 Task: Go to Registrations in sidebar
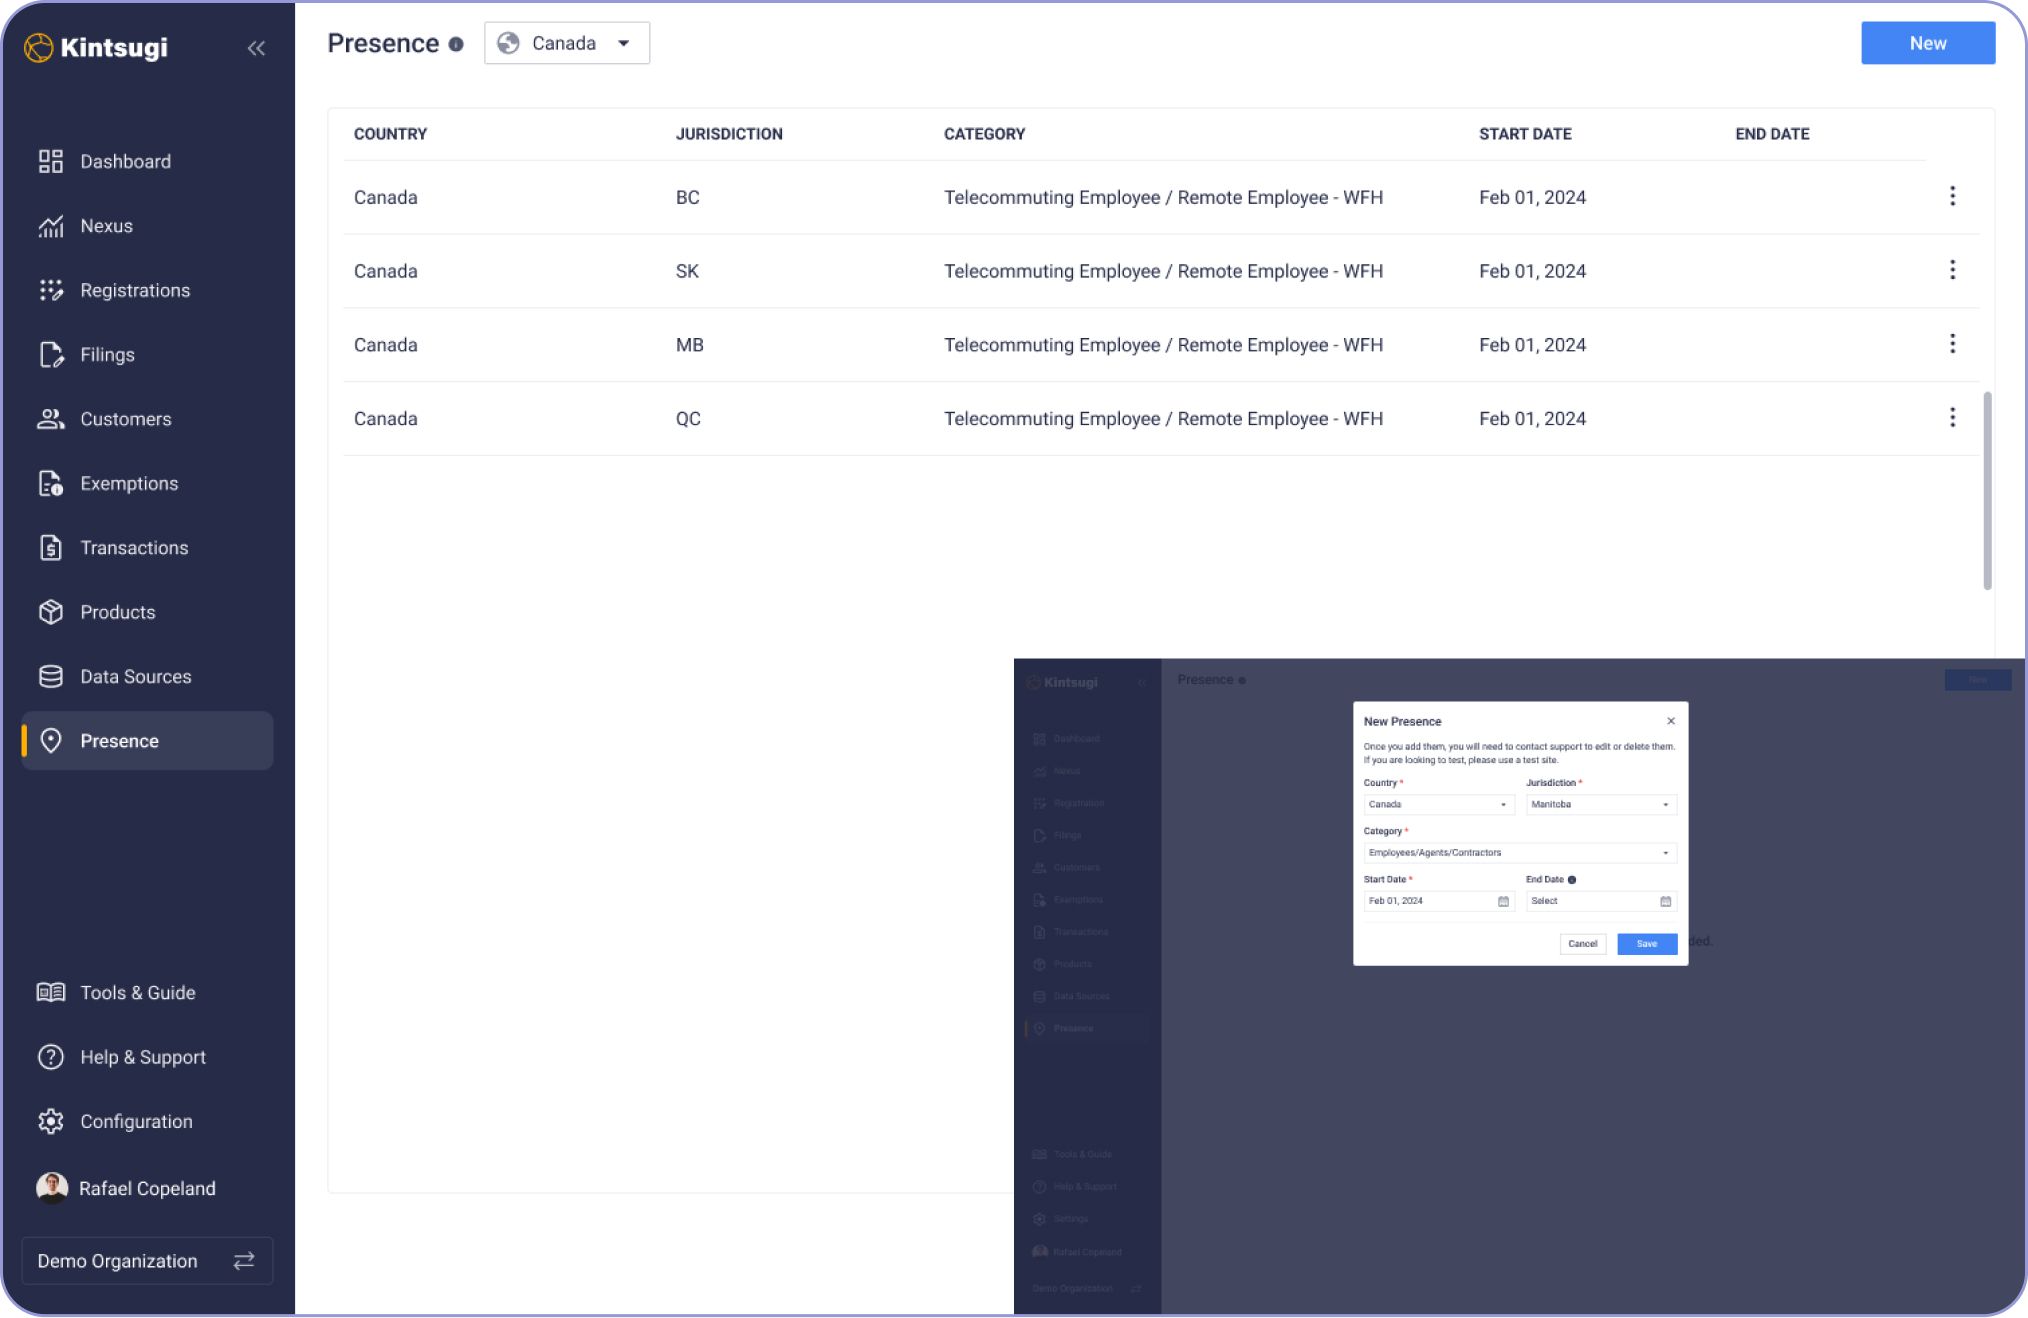(x=134, y=290)
